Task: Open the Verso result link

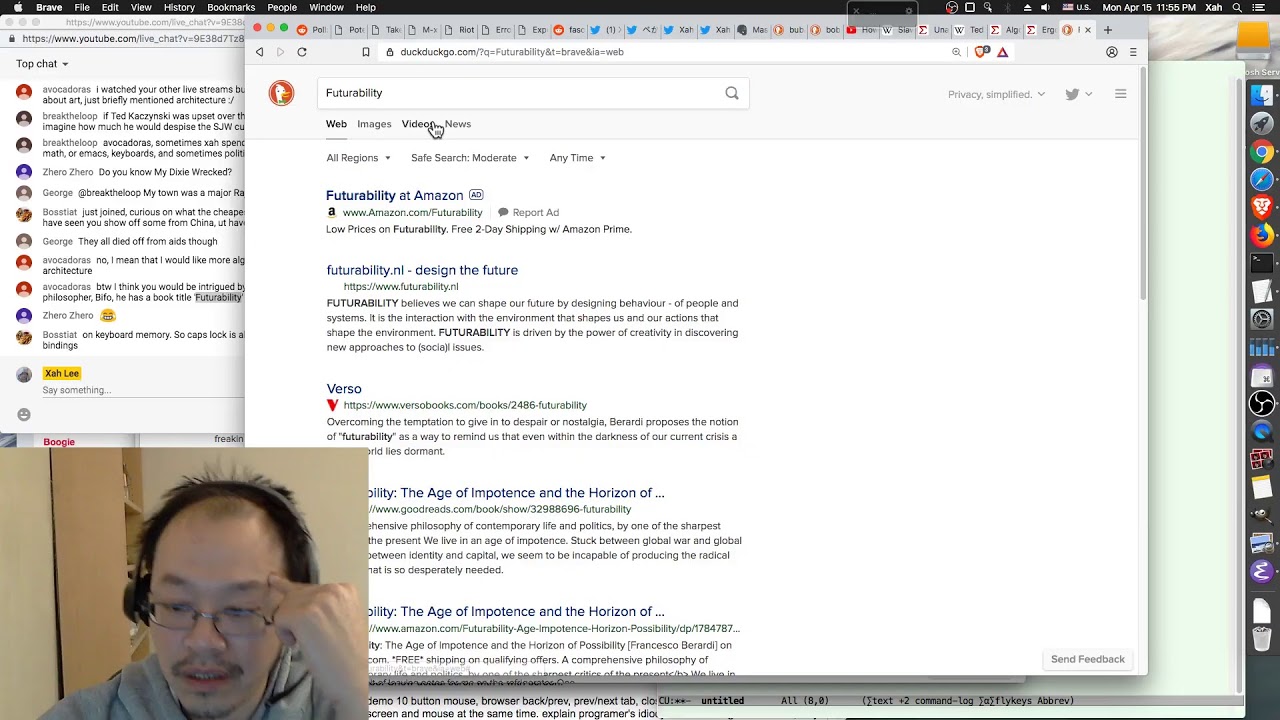Action: [344, 389]
